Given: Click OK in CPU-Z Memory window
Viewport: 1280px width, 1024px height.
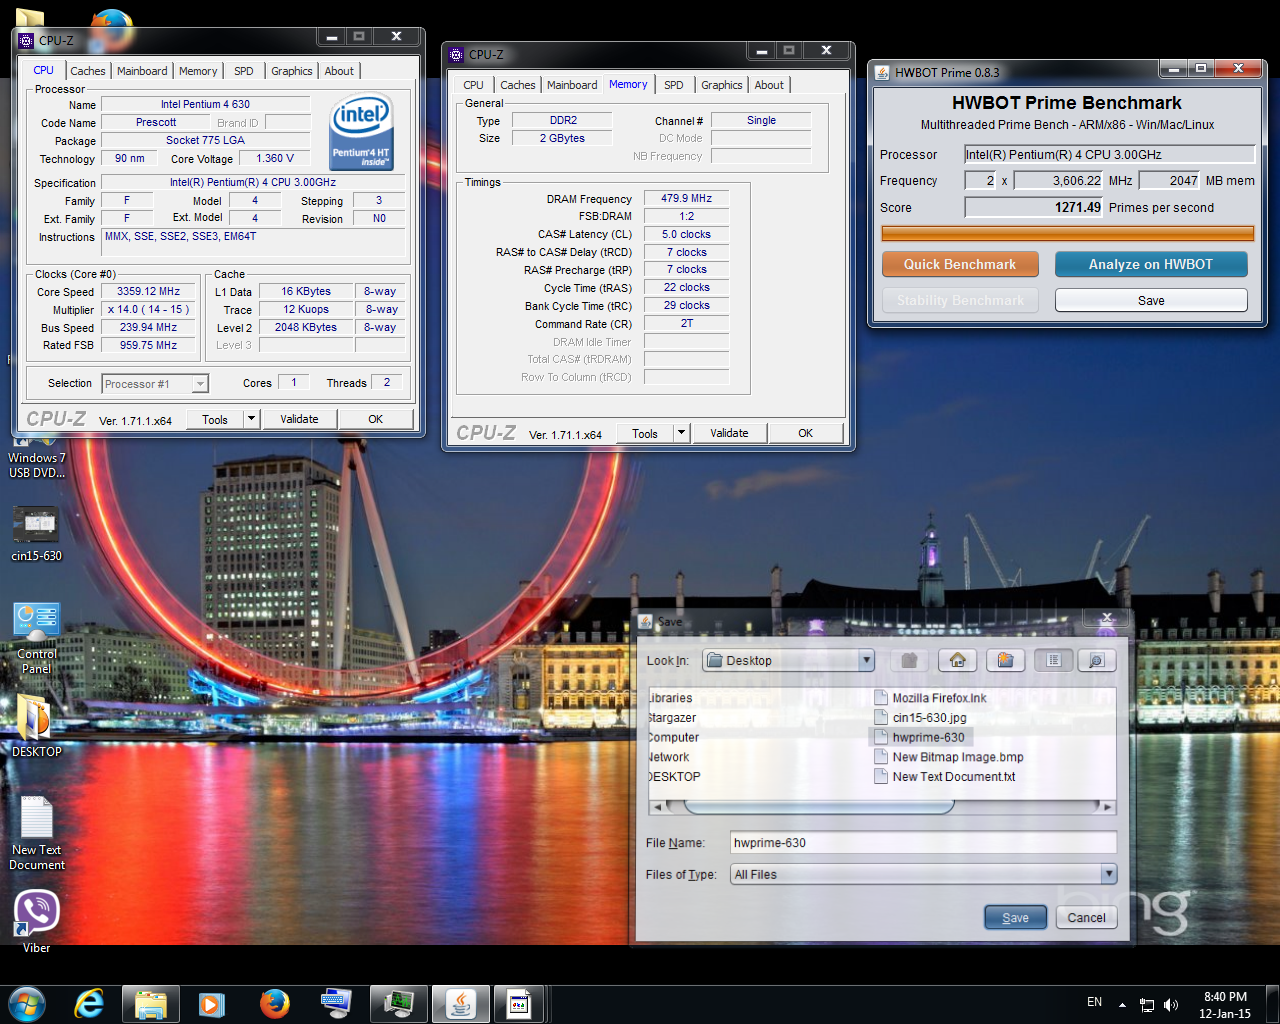Looking at the screenshot, I should [805, 433].
